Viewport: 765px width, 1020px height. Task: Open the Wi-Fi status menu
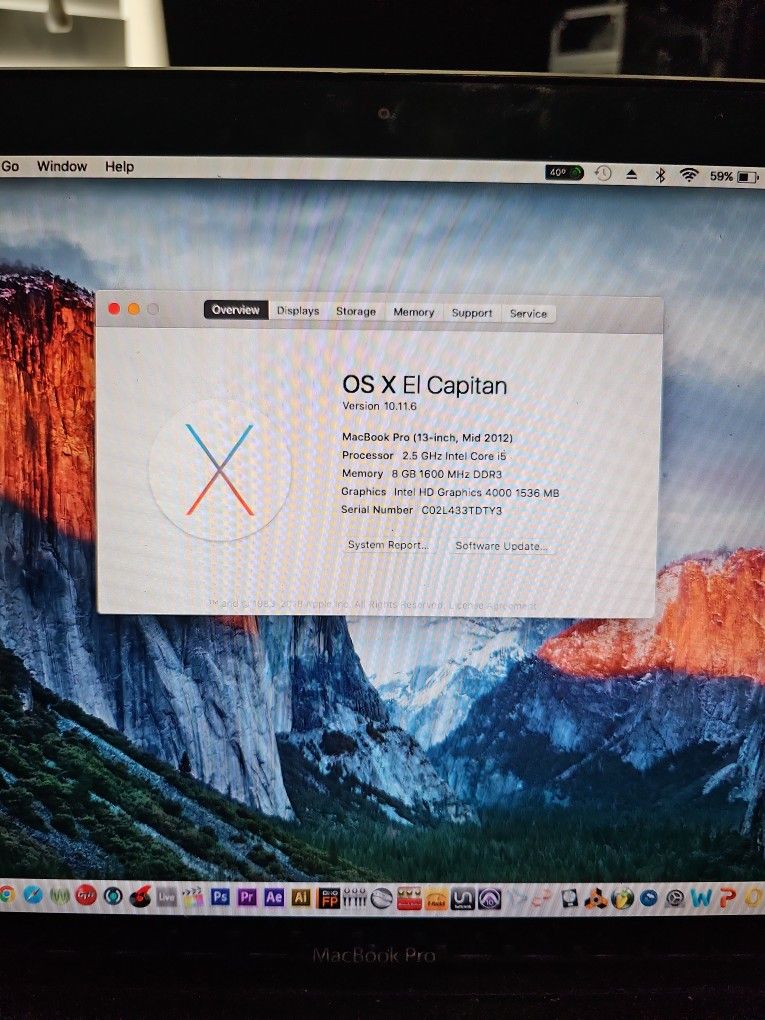click(689, 175)
